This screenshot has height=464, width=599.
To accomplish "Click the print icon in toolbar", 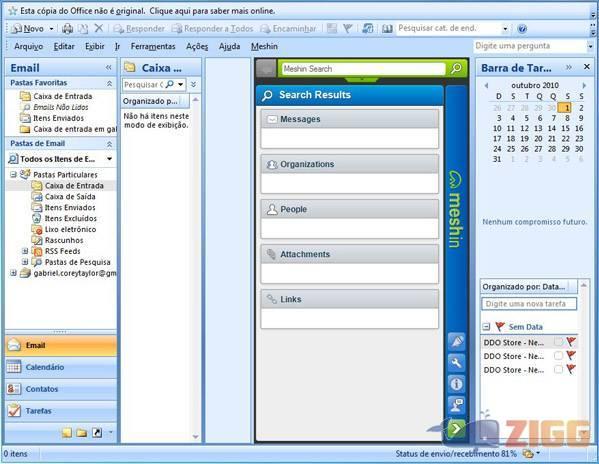I will click(68, 28).
